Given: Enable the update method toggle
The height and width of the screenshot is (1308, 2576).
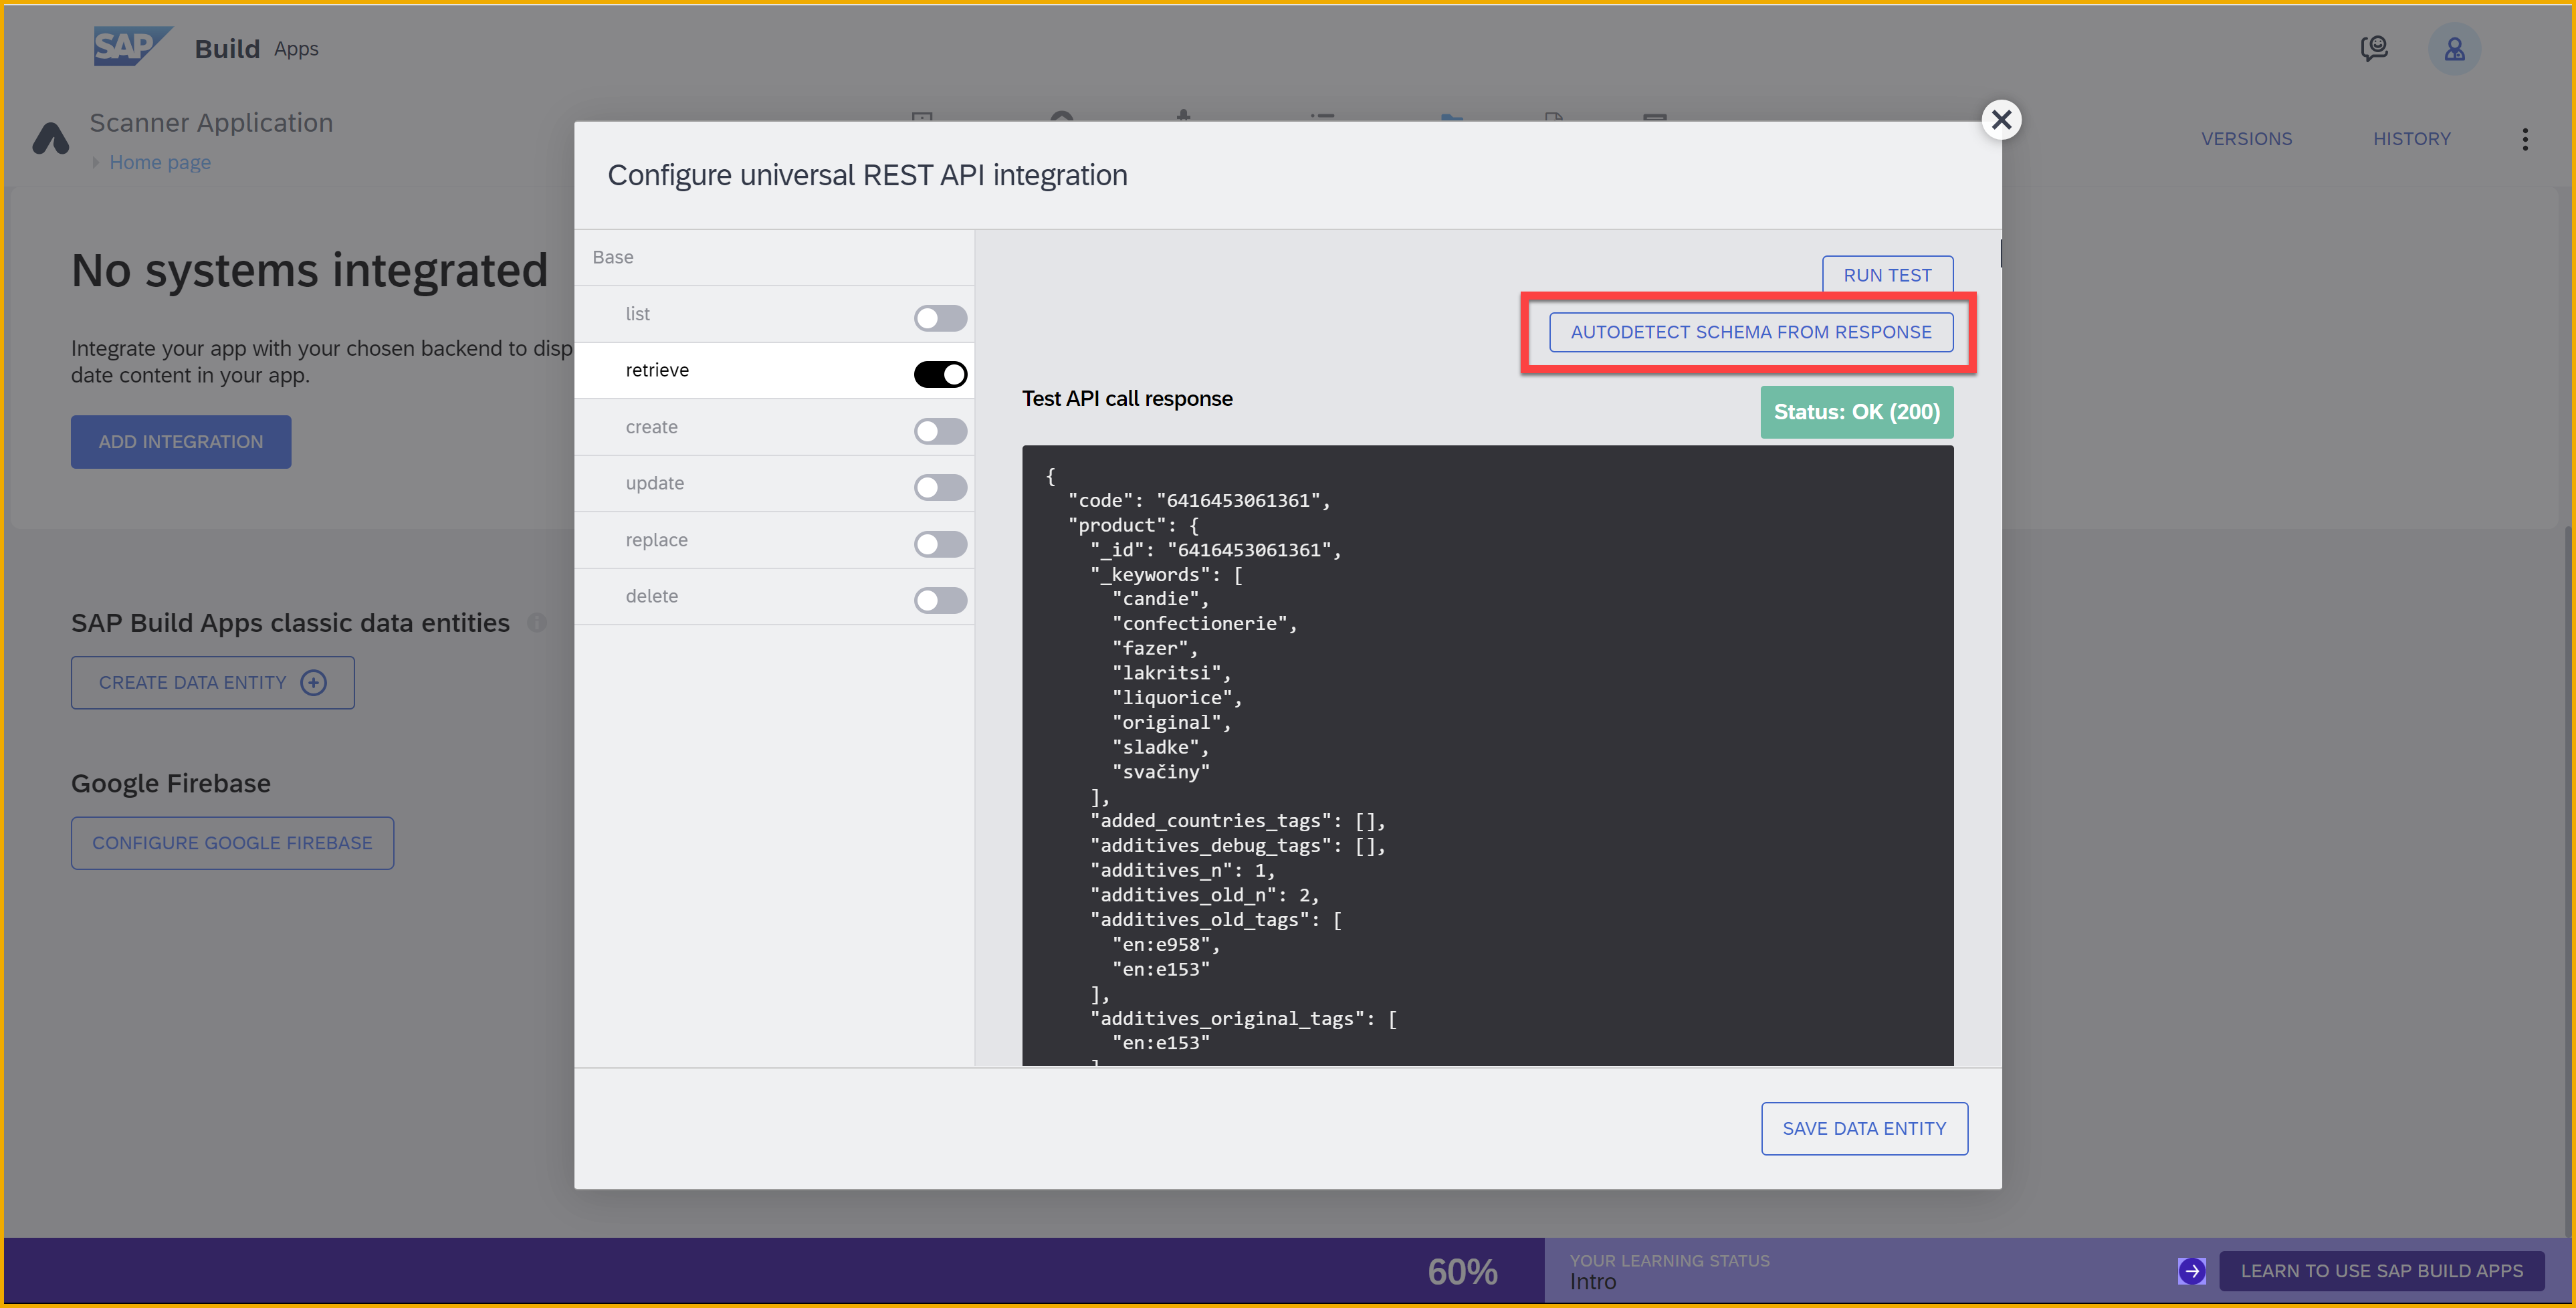Looking at the screenshot, I should pyautogui.click(x=940, y=487).
